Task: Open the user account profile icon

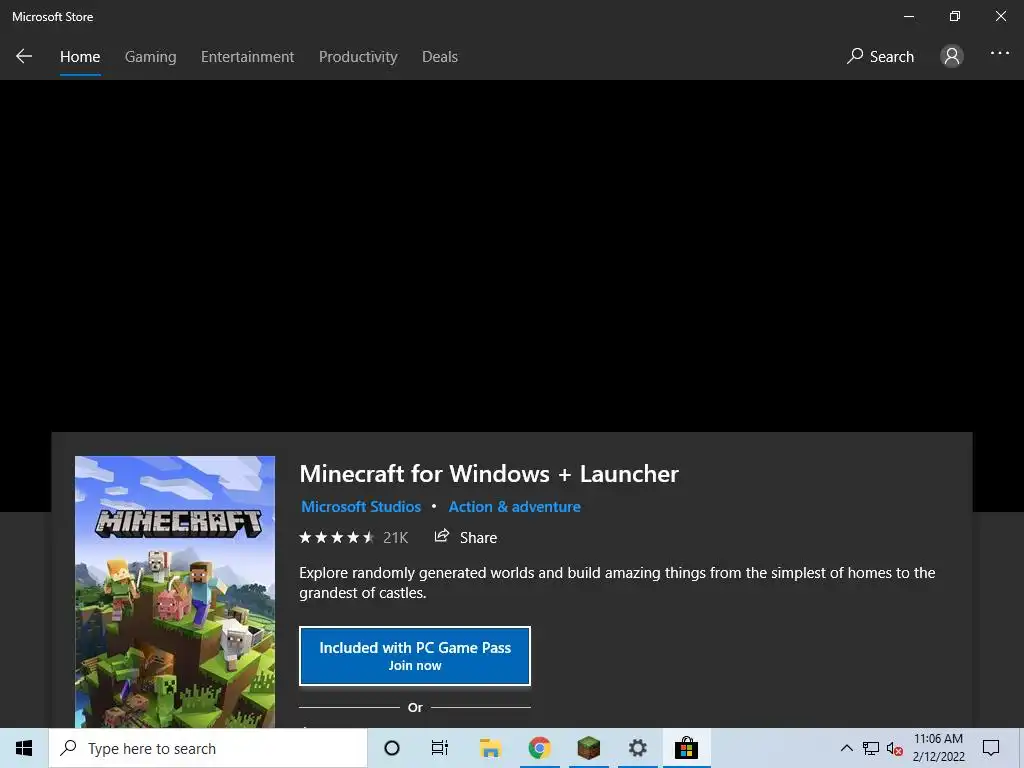Action: click(952, 56)
